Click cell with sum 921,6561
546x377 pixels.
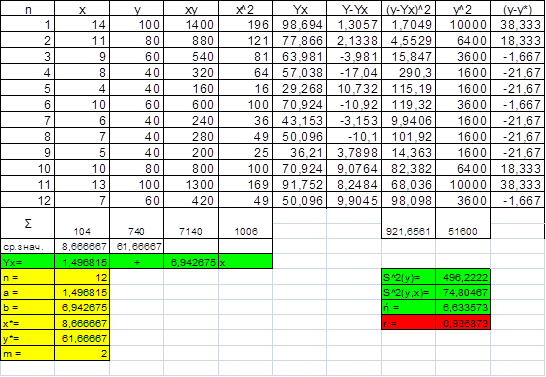[408, 223]
